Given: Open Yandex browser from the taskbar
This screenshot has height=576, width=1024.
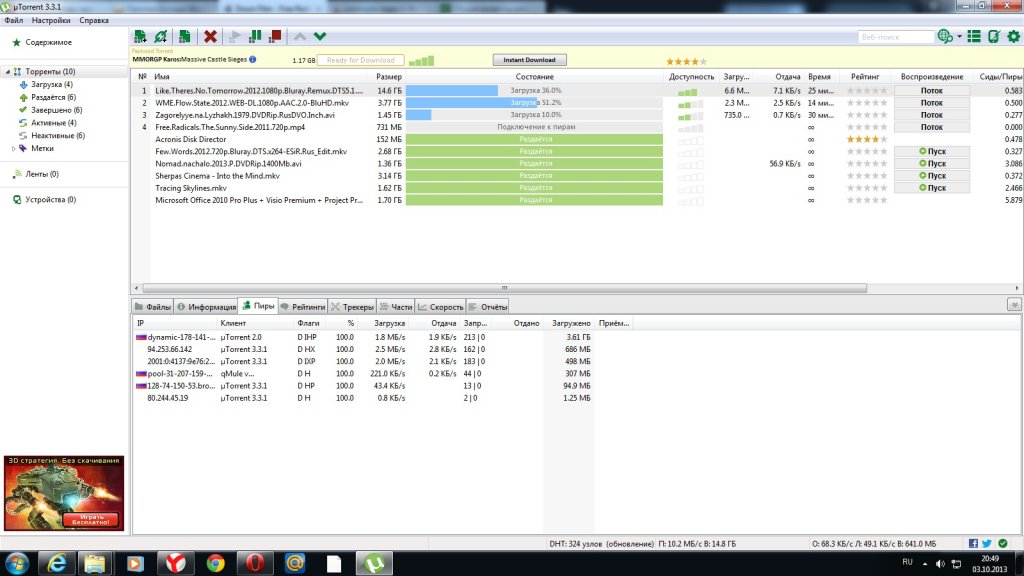Looking at the screenshot, I should [175, 563].
